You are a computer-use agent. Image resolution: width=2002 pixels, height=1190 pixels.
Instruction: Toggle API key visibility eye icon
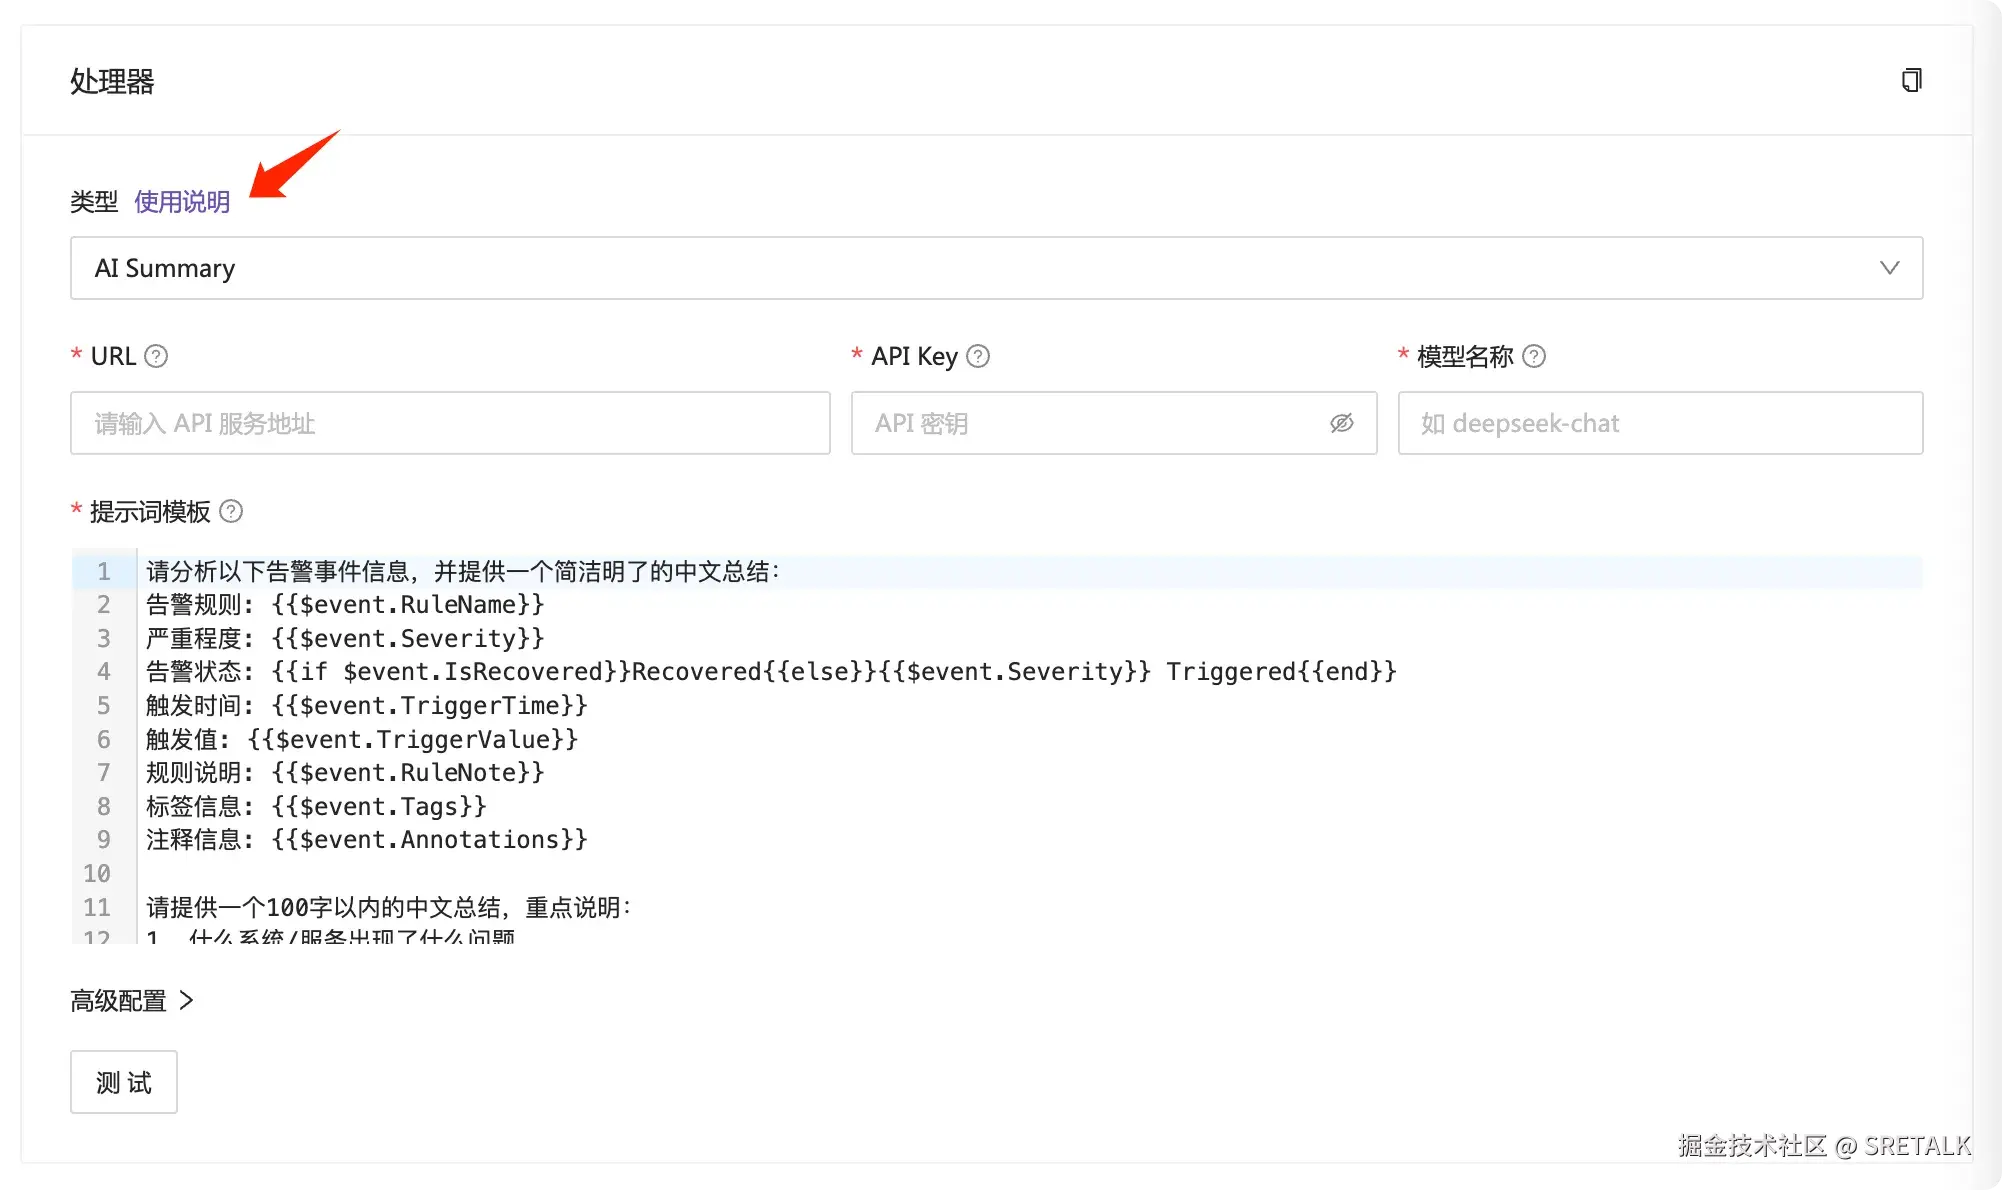pos(1341,423)
